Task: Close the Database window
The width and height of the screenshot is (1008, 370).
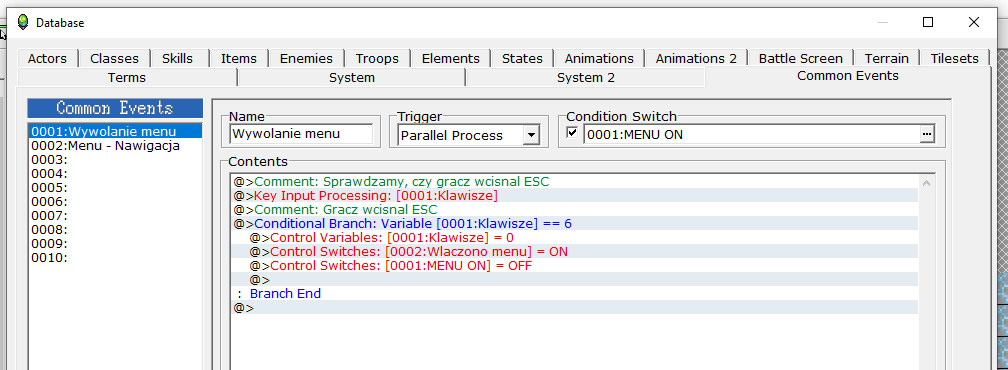Action: pyautogui.click(x=974, y=22)
